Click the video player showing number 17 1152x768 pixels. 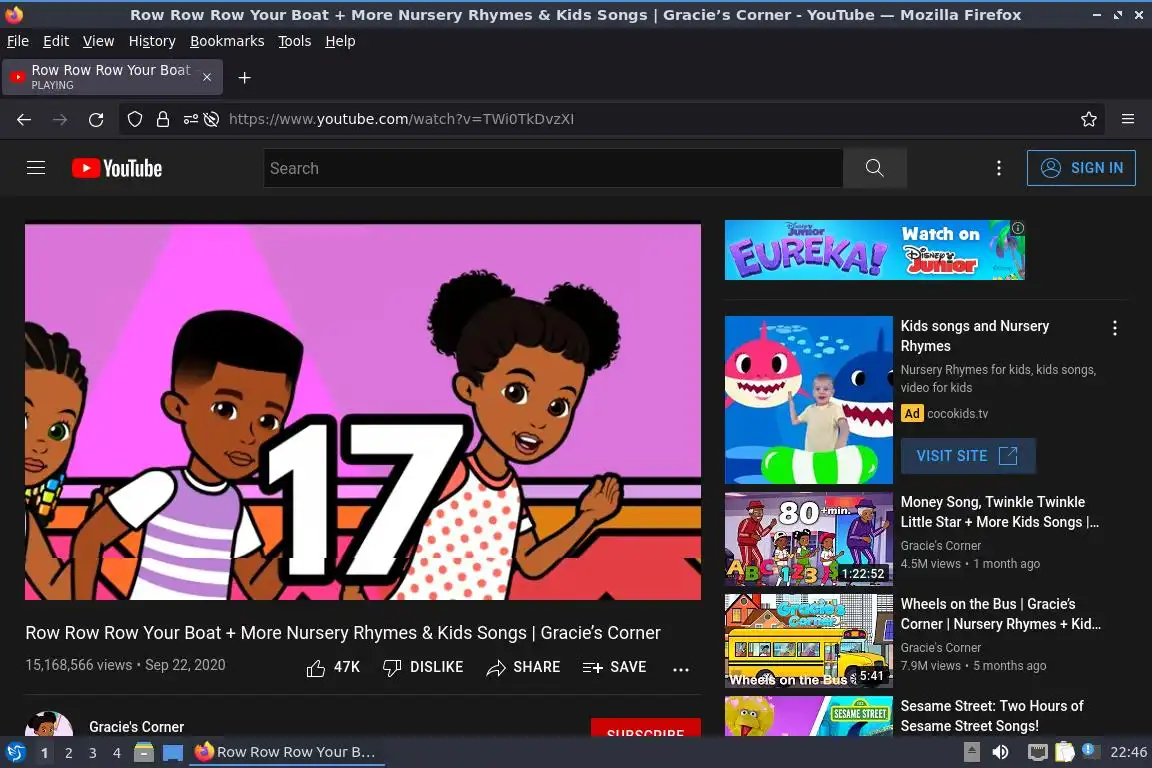coord(363,412)
